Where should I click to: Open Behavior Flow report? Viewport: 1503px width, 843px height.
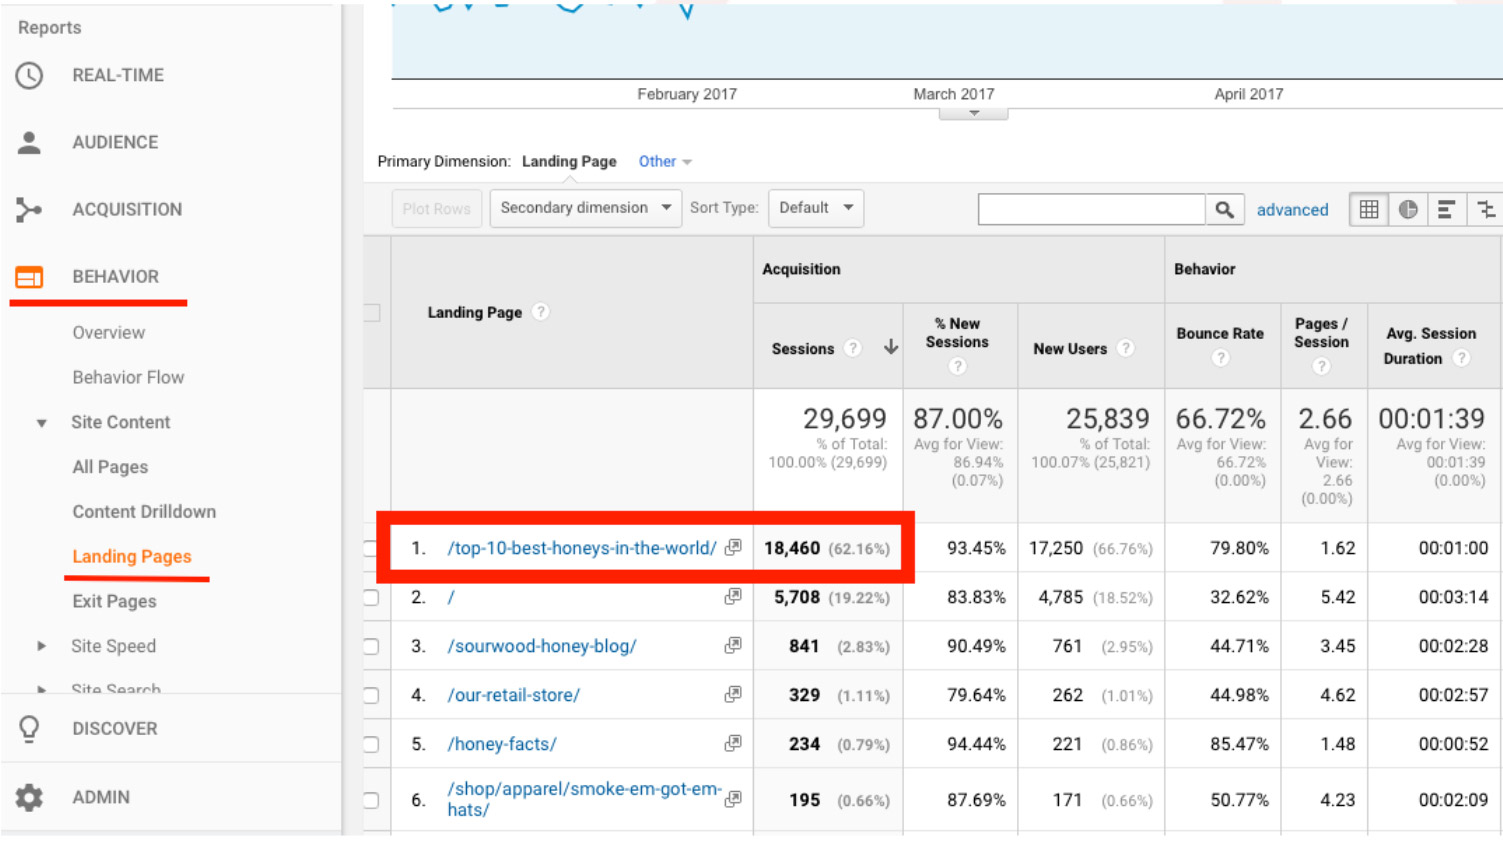(128, 377)
